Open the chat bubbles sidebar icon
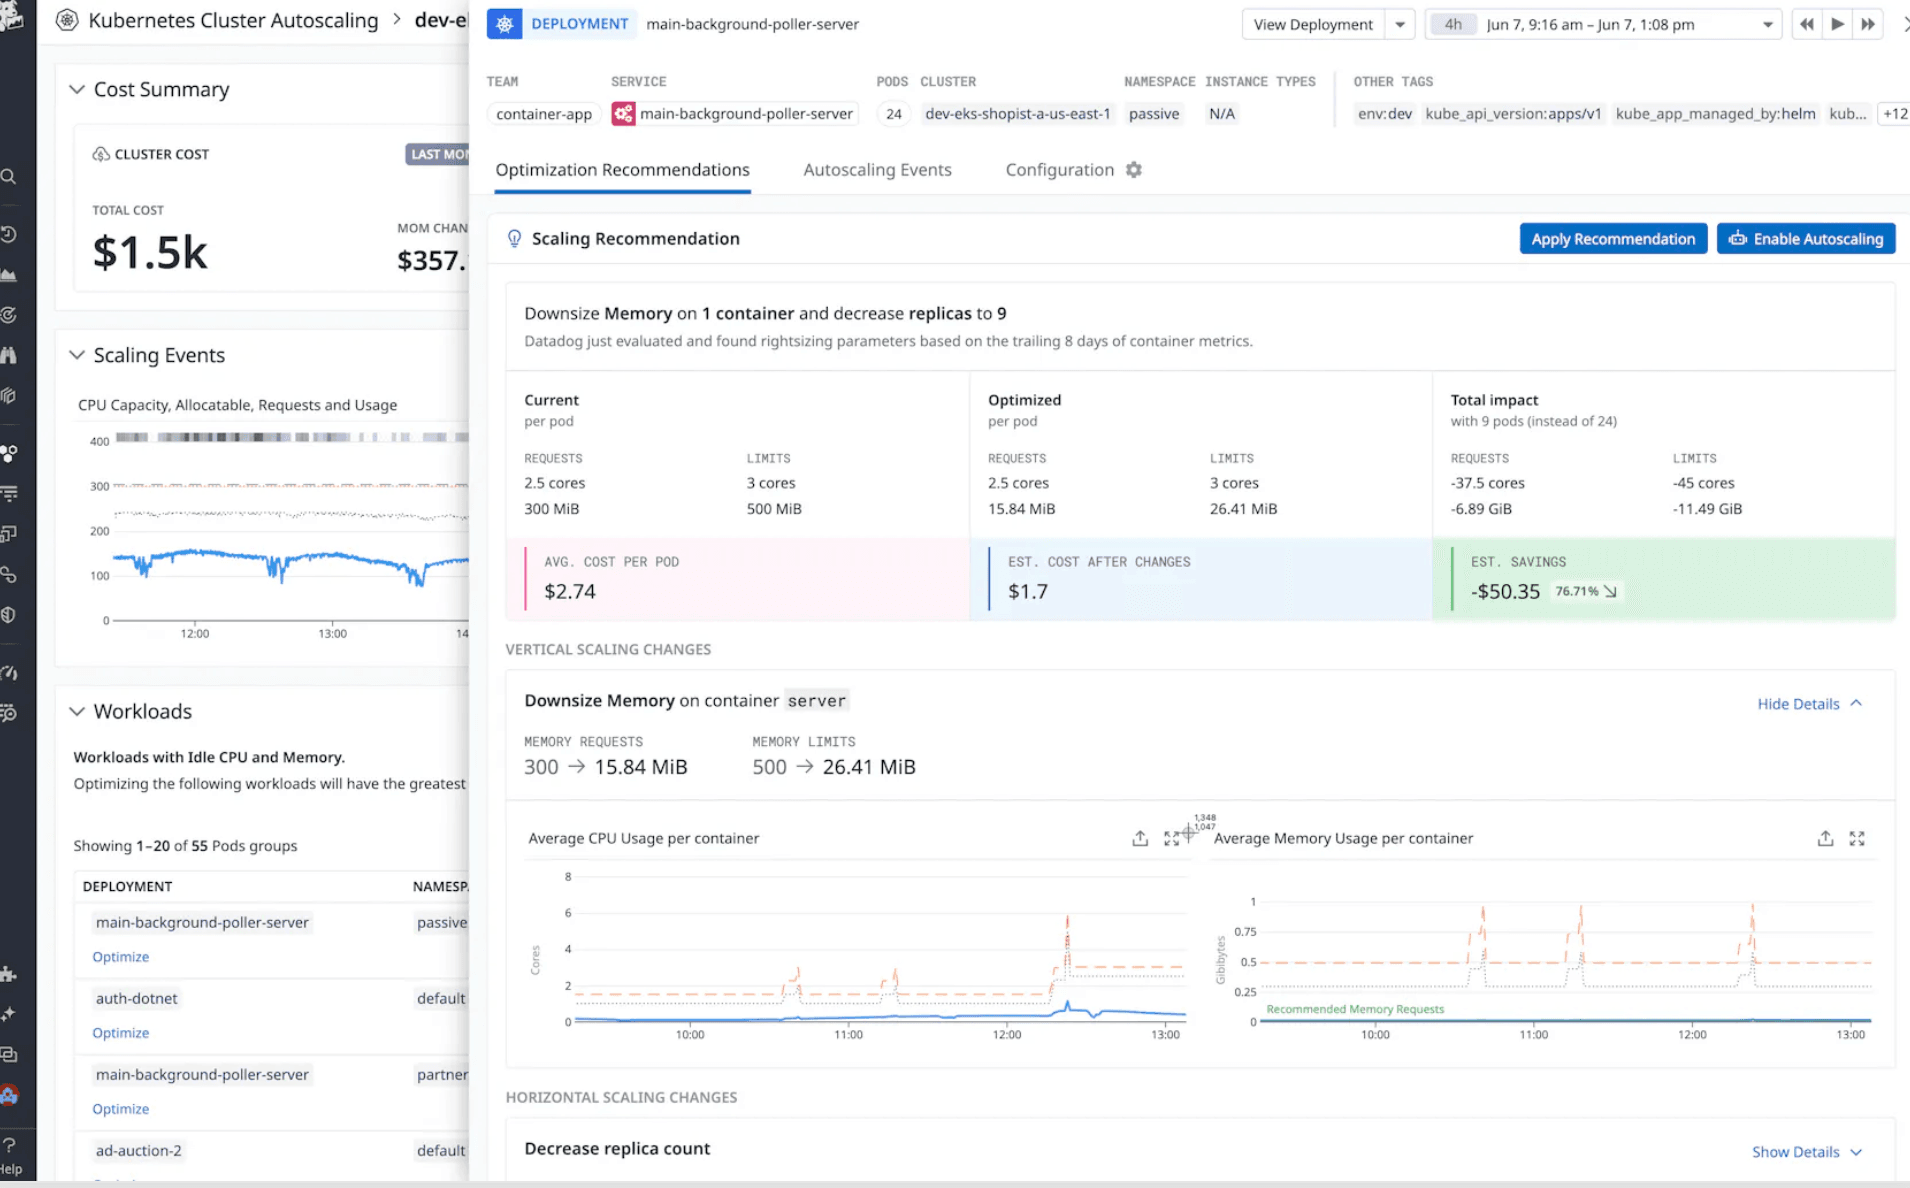 coord(9,1055)
